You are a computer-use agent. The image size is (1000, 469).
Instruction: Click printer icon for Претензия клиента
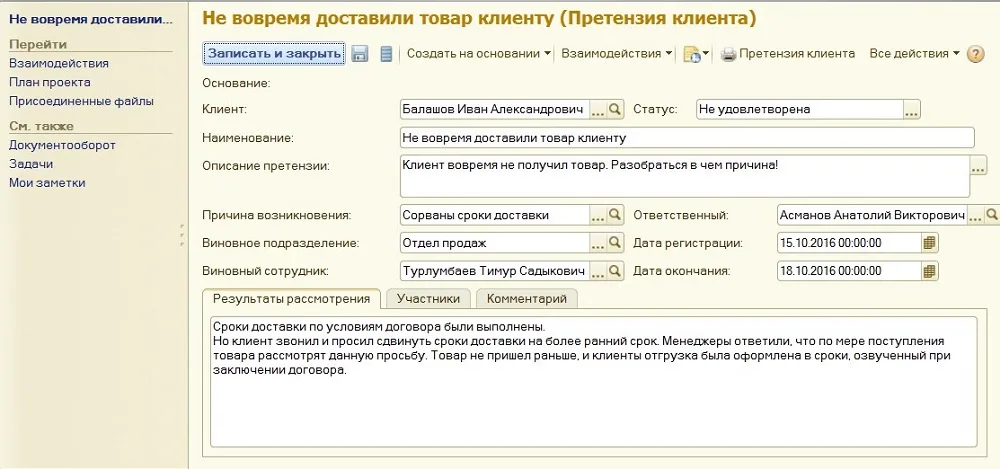pos(728,54)
